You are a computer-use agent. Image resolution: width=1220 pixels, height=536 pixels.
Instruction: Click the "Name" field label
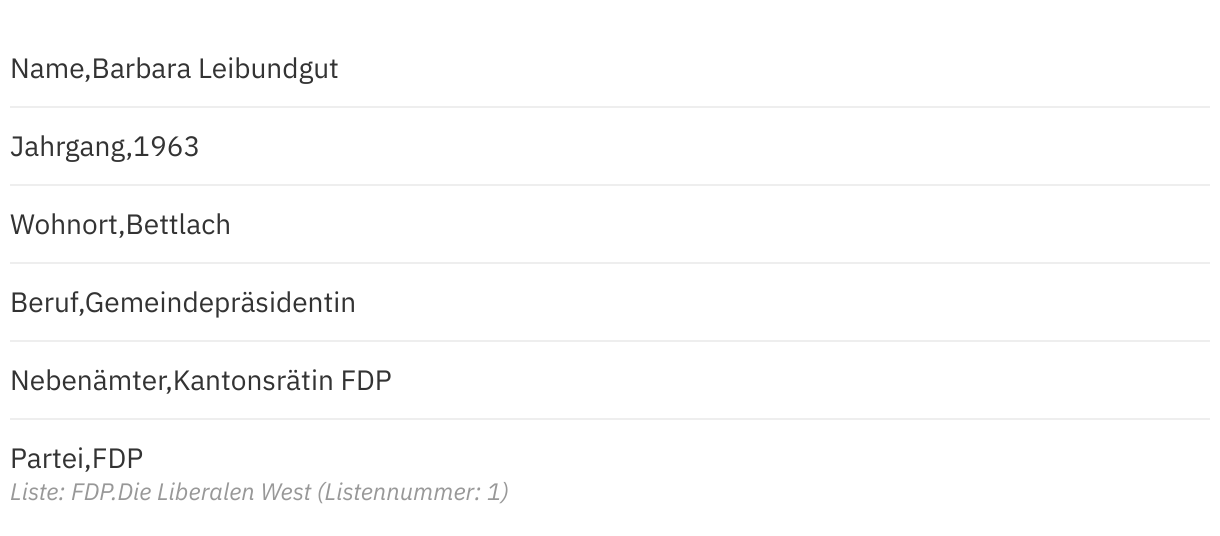point(48,69)
